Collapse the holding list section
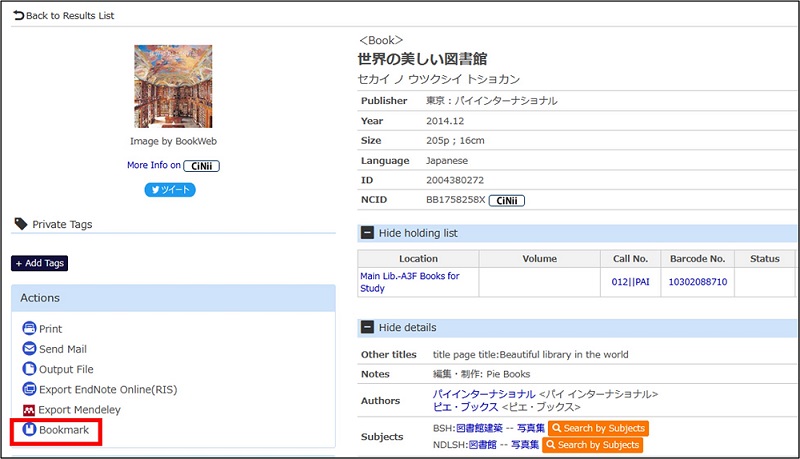Screen dimensions: 800x459 367,233
